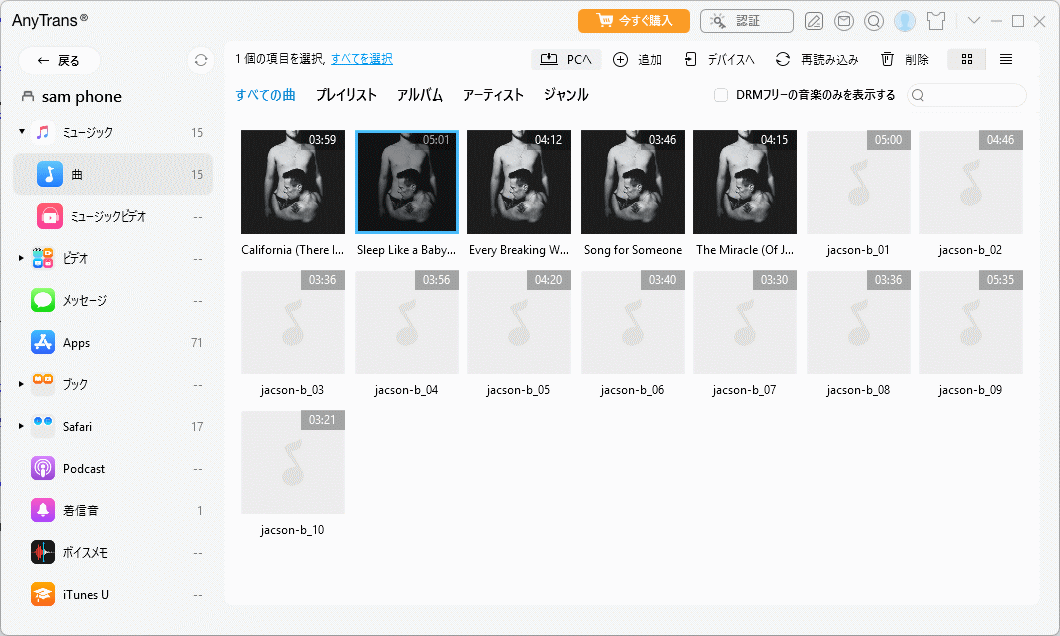Viewport: 1060px width, 636px height.
Task: Click 再読み込み reload button
Action: [x=817, y=59]
